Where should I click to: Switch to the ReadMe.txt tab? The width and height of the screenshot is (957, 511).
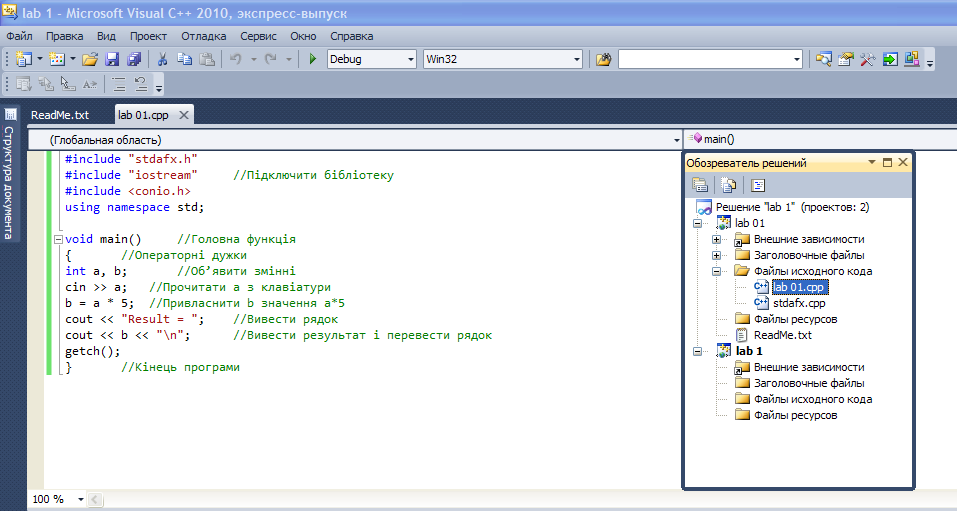[60, 115]
